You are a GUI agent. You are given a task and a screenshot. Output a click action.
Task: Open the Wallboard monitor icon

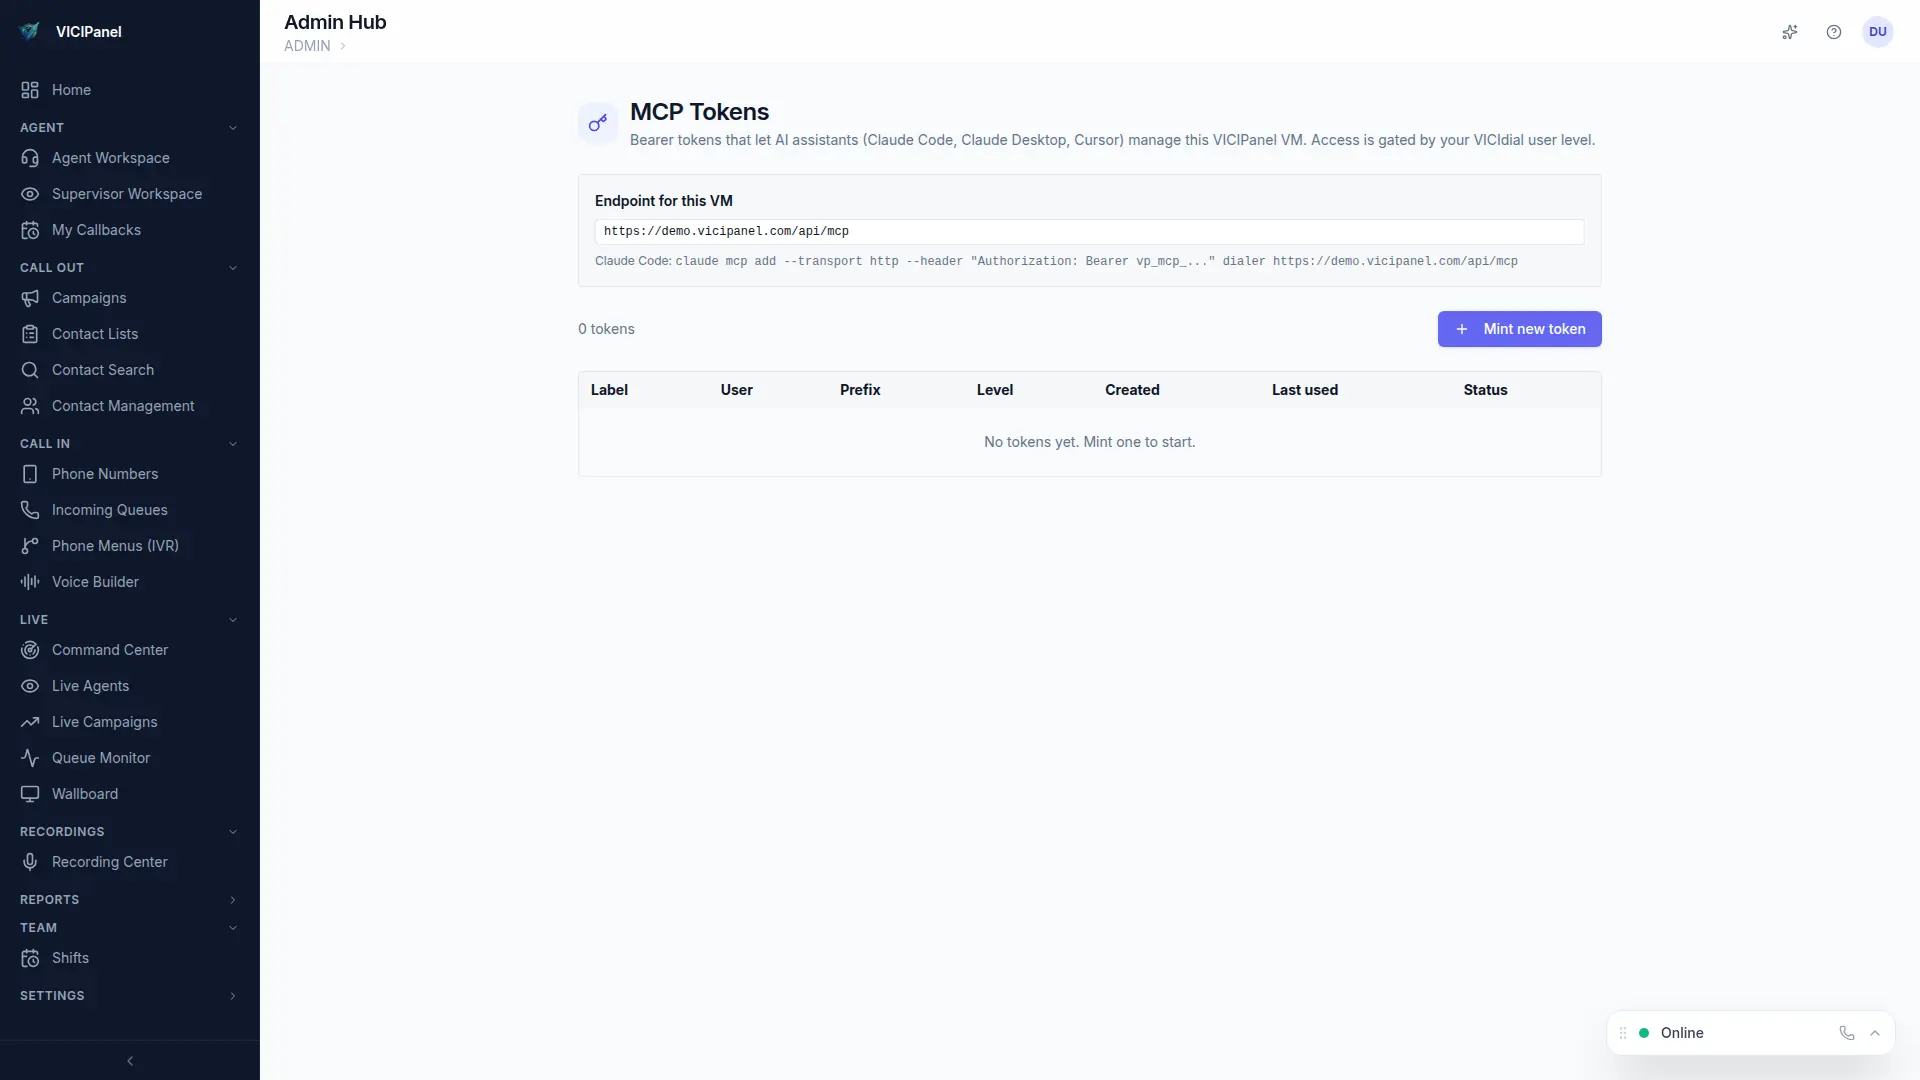30,794
